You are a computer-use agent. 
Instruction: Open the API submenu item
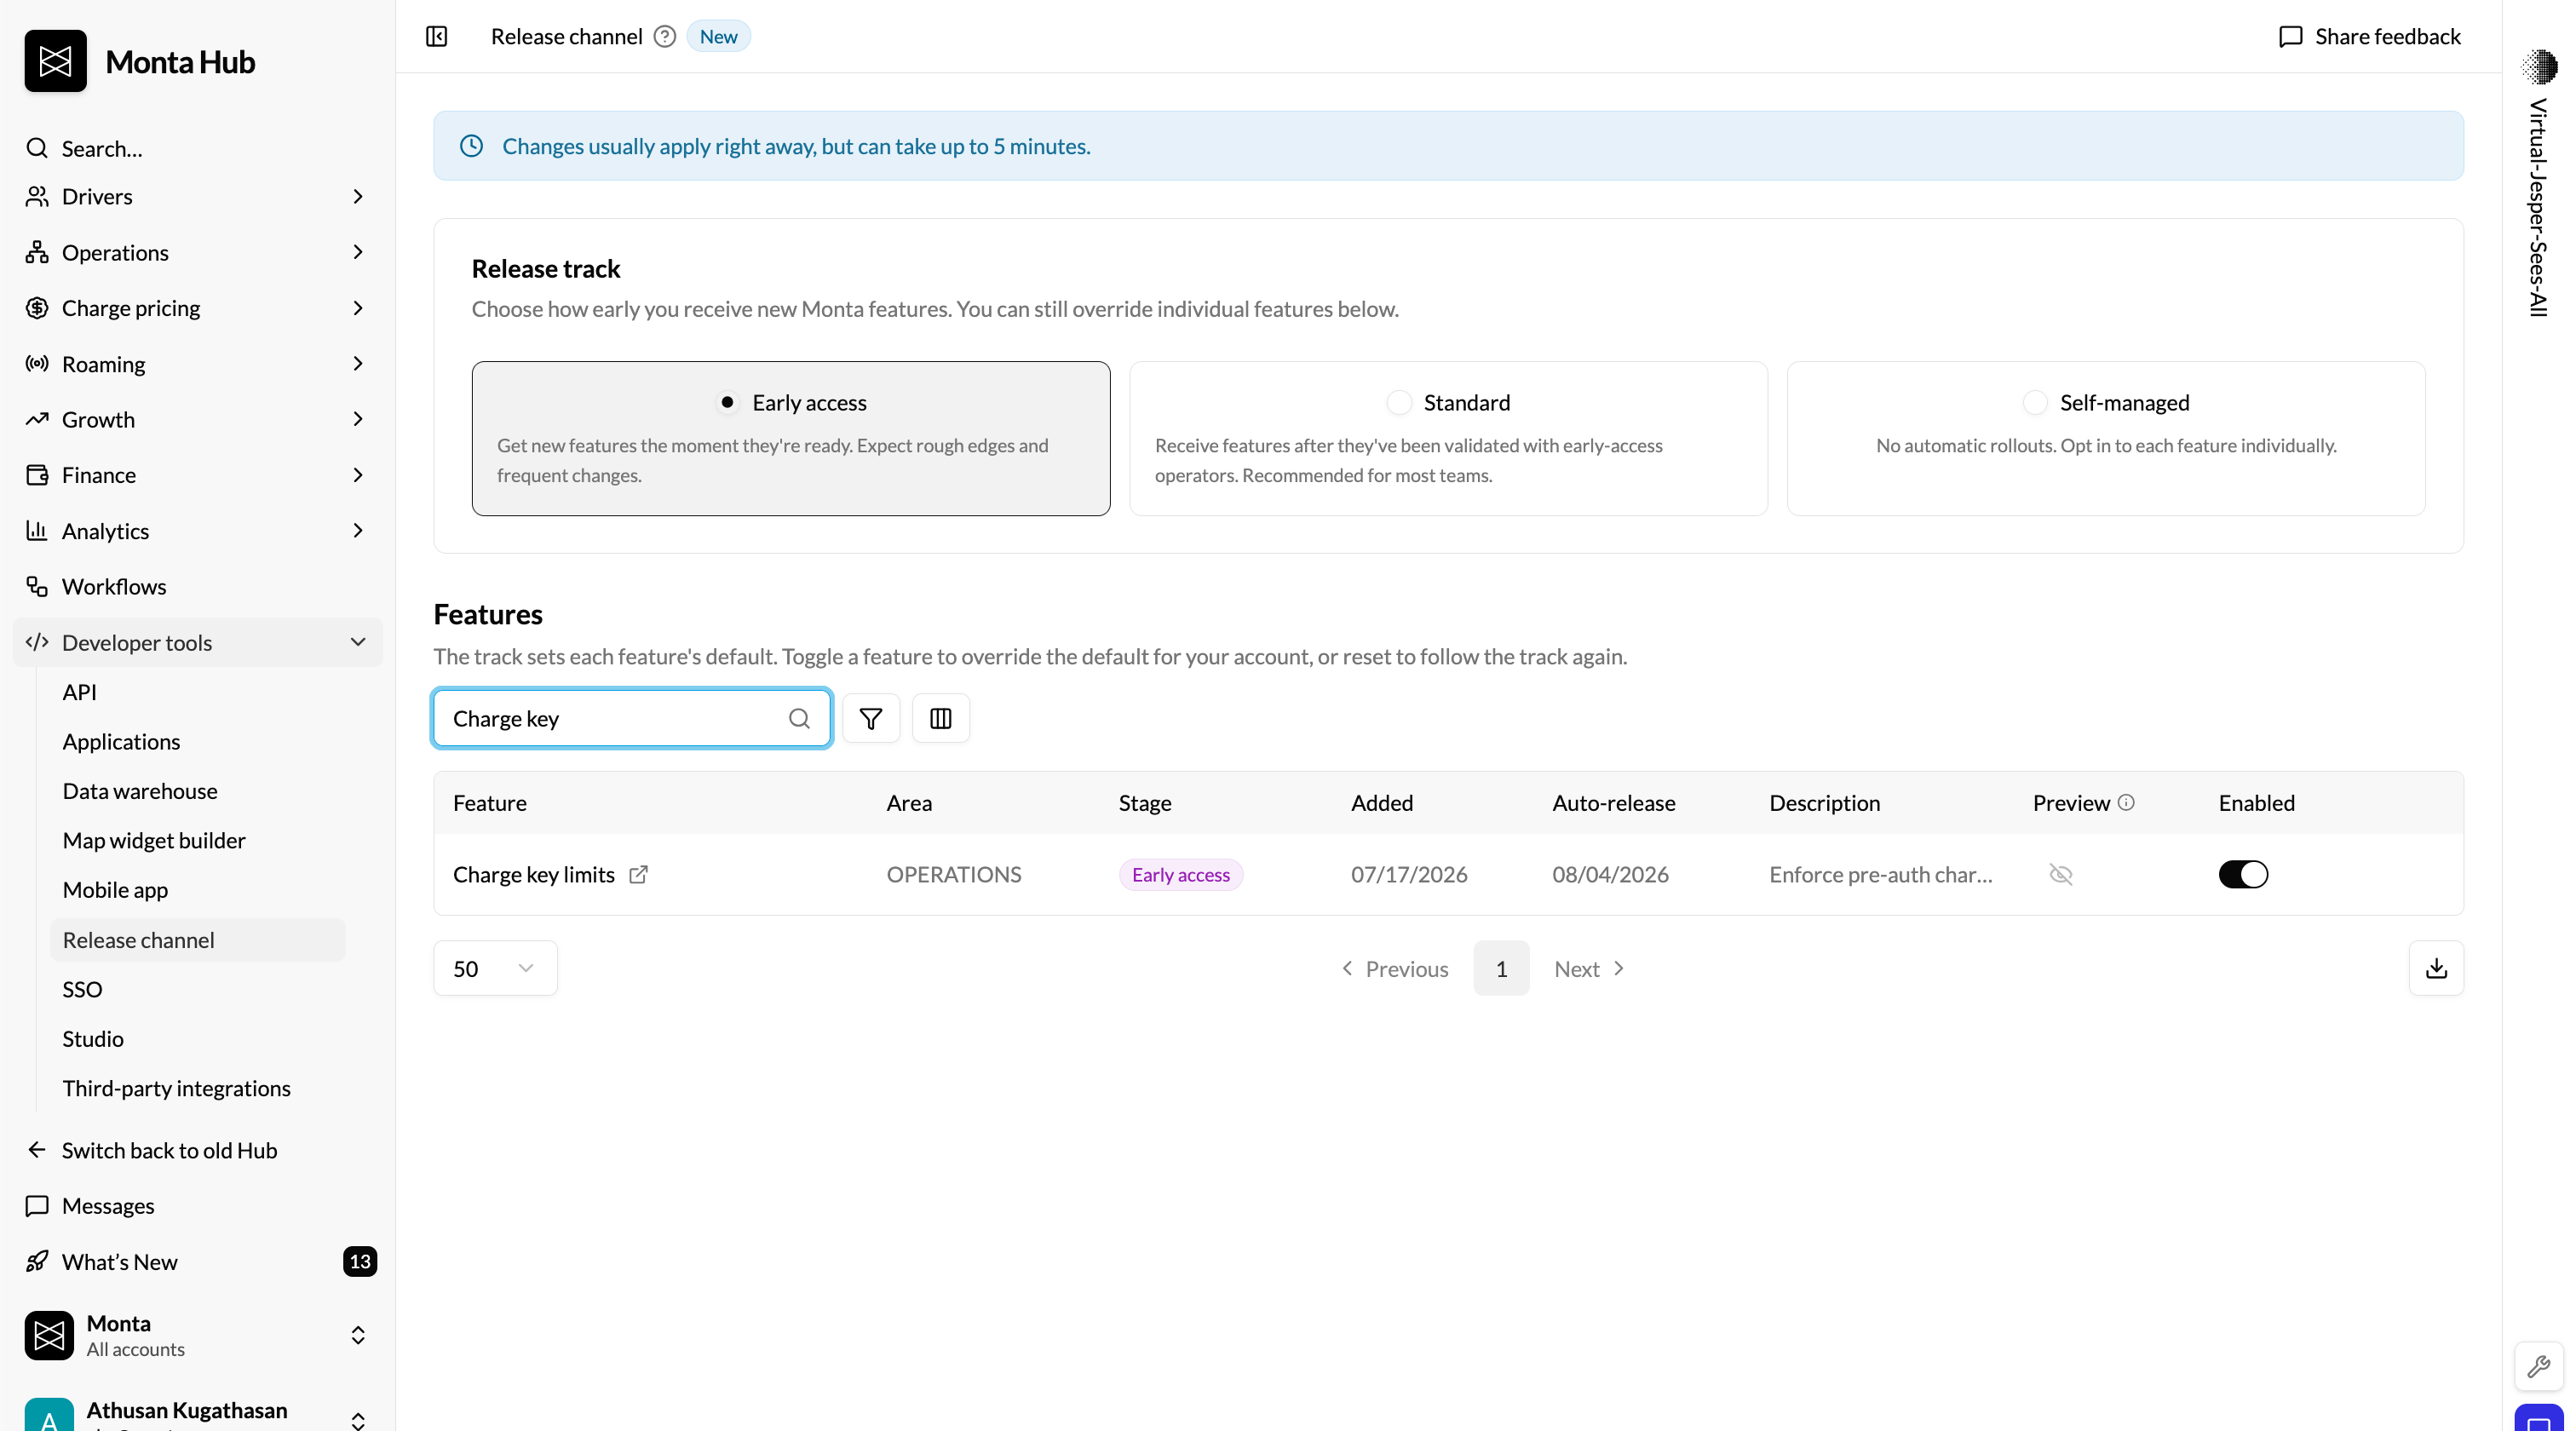(197, 692)
